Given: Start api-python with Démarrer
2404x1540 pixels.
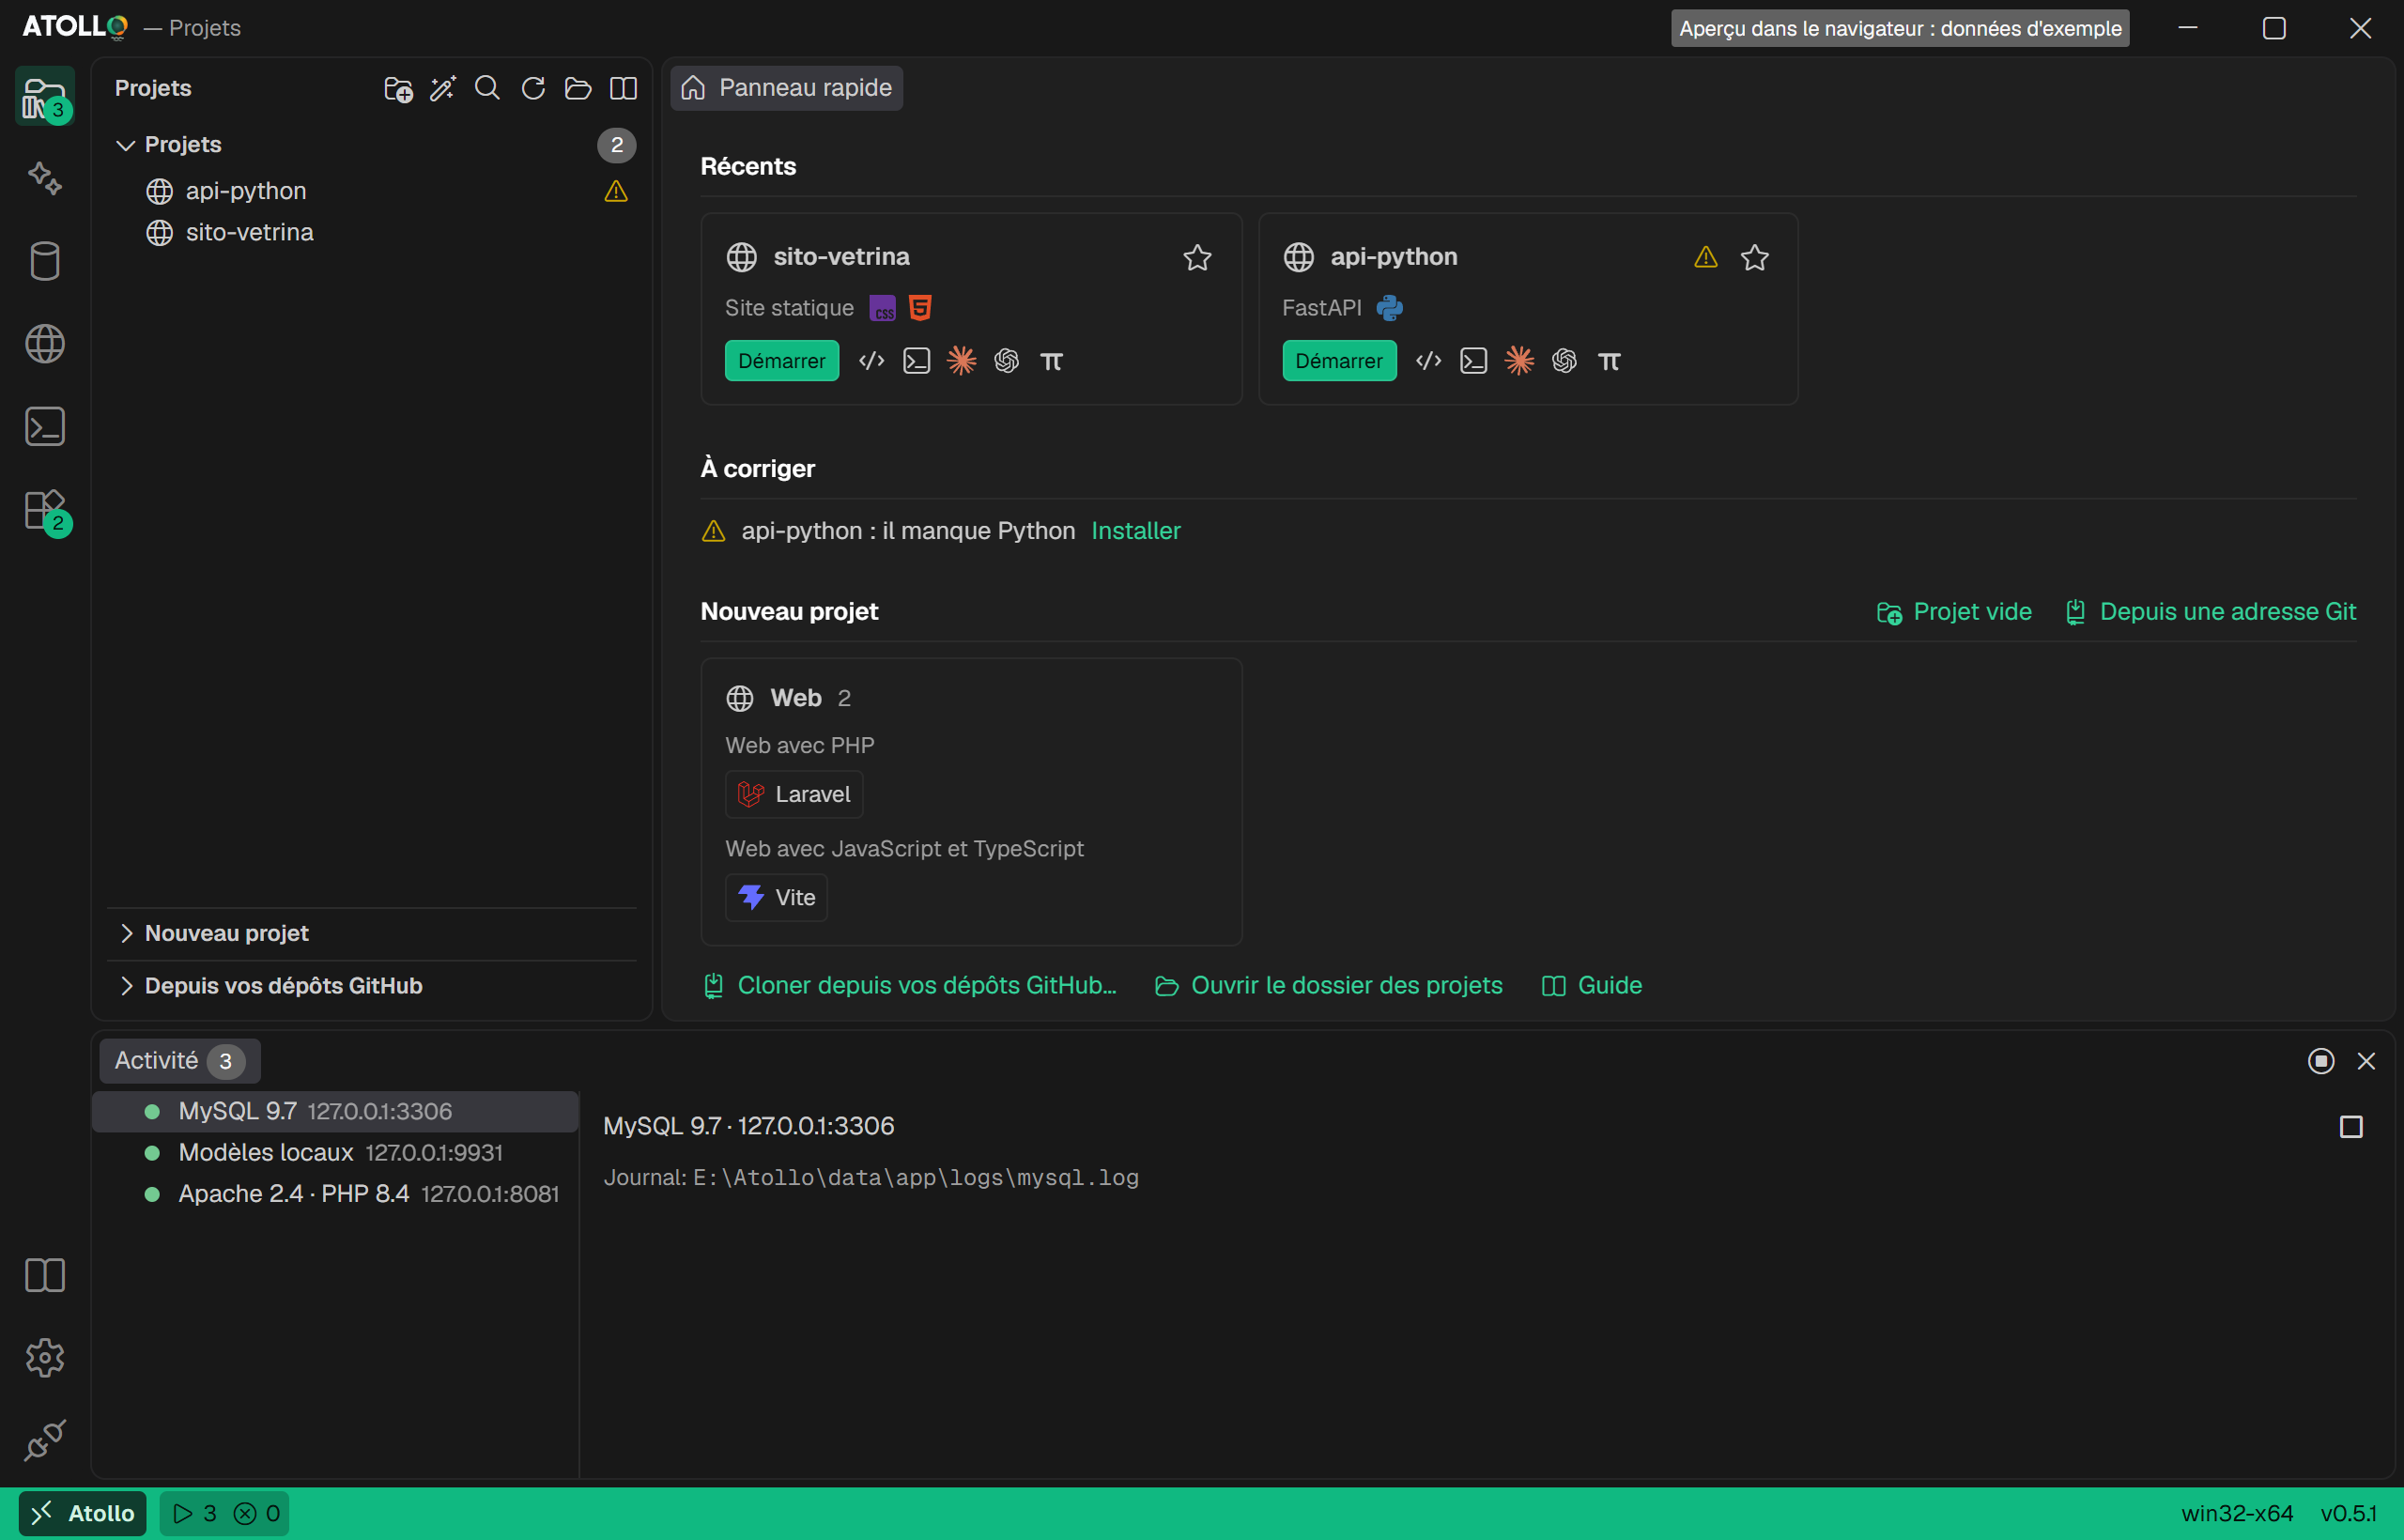Looking at the screenshot, I should coord(1339,361).
